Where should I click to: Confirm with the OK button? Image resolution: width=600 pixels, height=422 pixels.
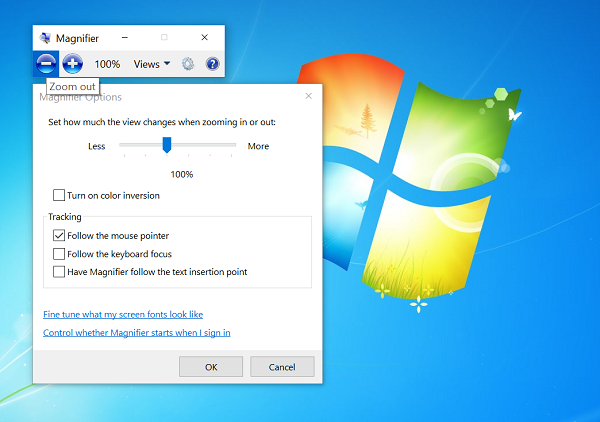click(211, 367)
